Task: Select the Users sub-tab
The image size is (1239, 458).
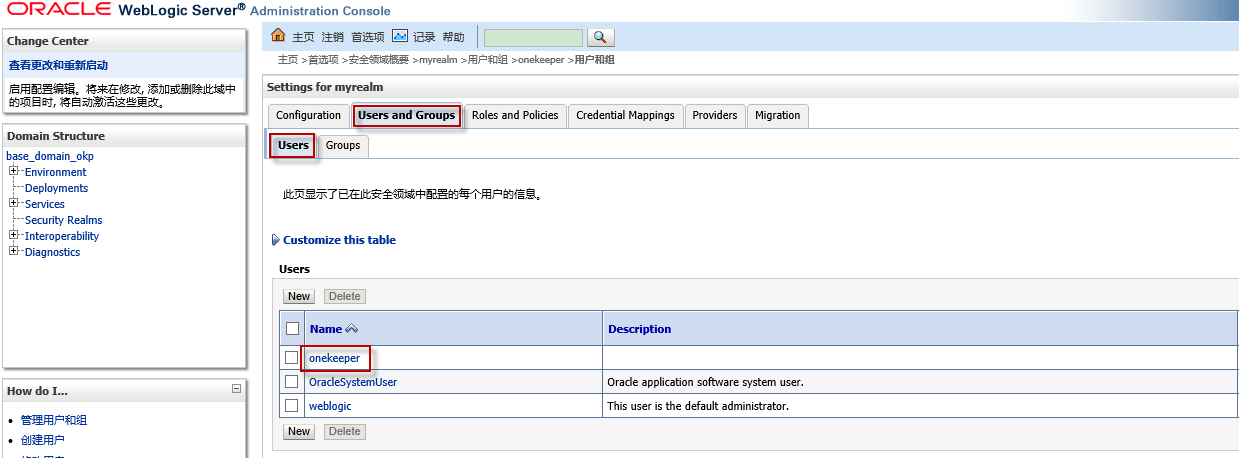Action: [293, 145]
